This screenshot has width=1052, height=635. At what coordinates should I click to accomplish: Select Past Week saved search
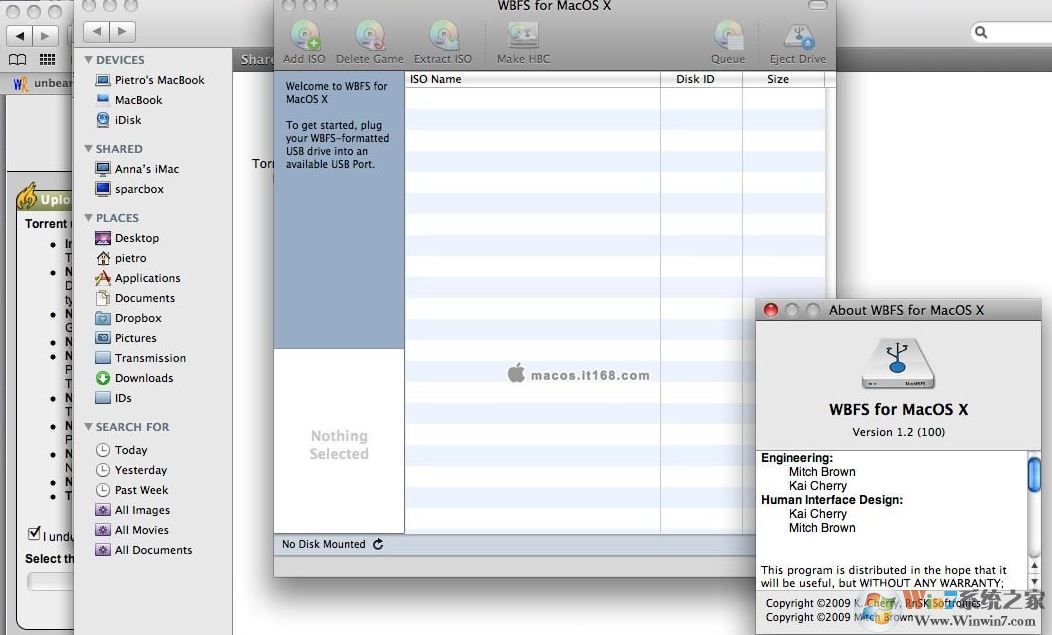click(132, 491)
